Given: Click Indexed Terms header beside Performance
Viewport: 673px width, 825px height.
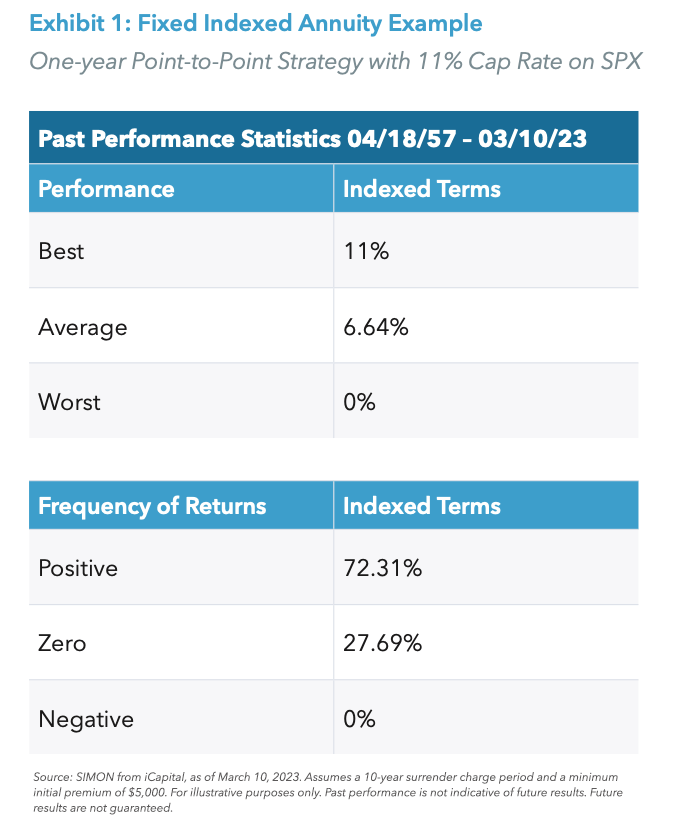Looking at the screenshot, I should pyautogui.click(x=422, y=189).
